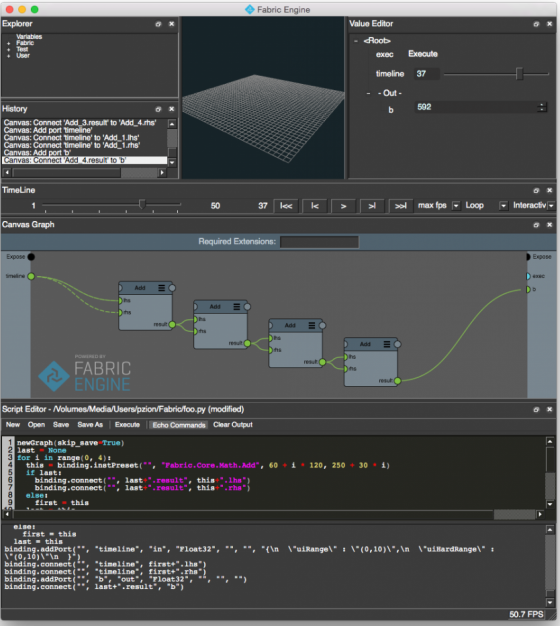This screenshot has width=560, height=626.
Task: Select the timeline input port circle
Action: (31, 276)
